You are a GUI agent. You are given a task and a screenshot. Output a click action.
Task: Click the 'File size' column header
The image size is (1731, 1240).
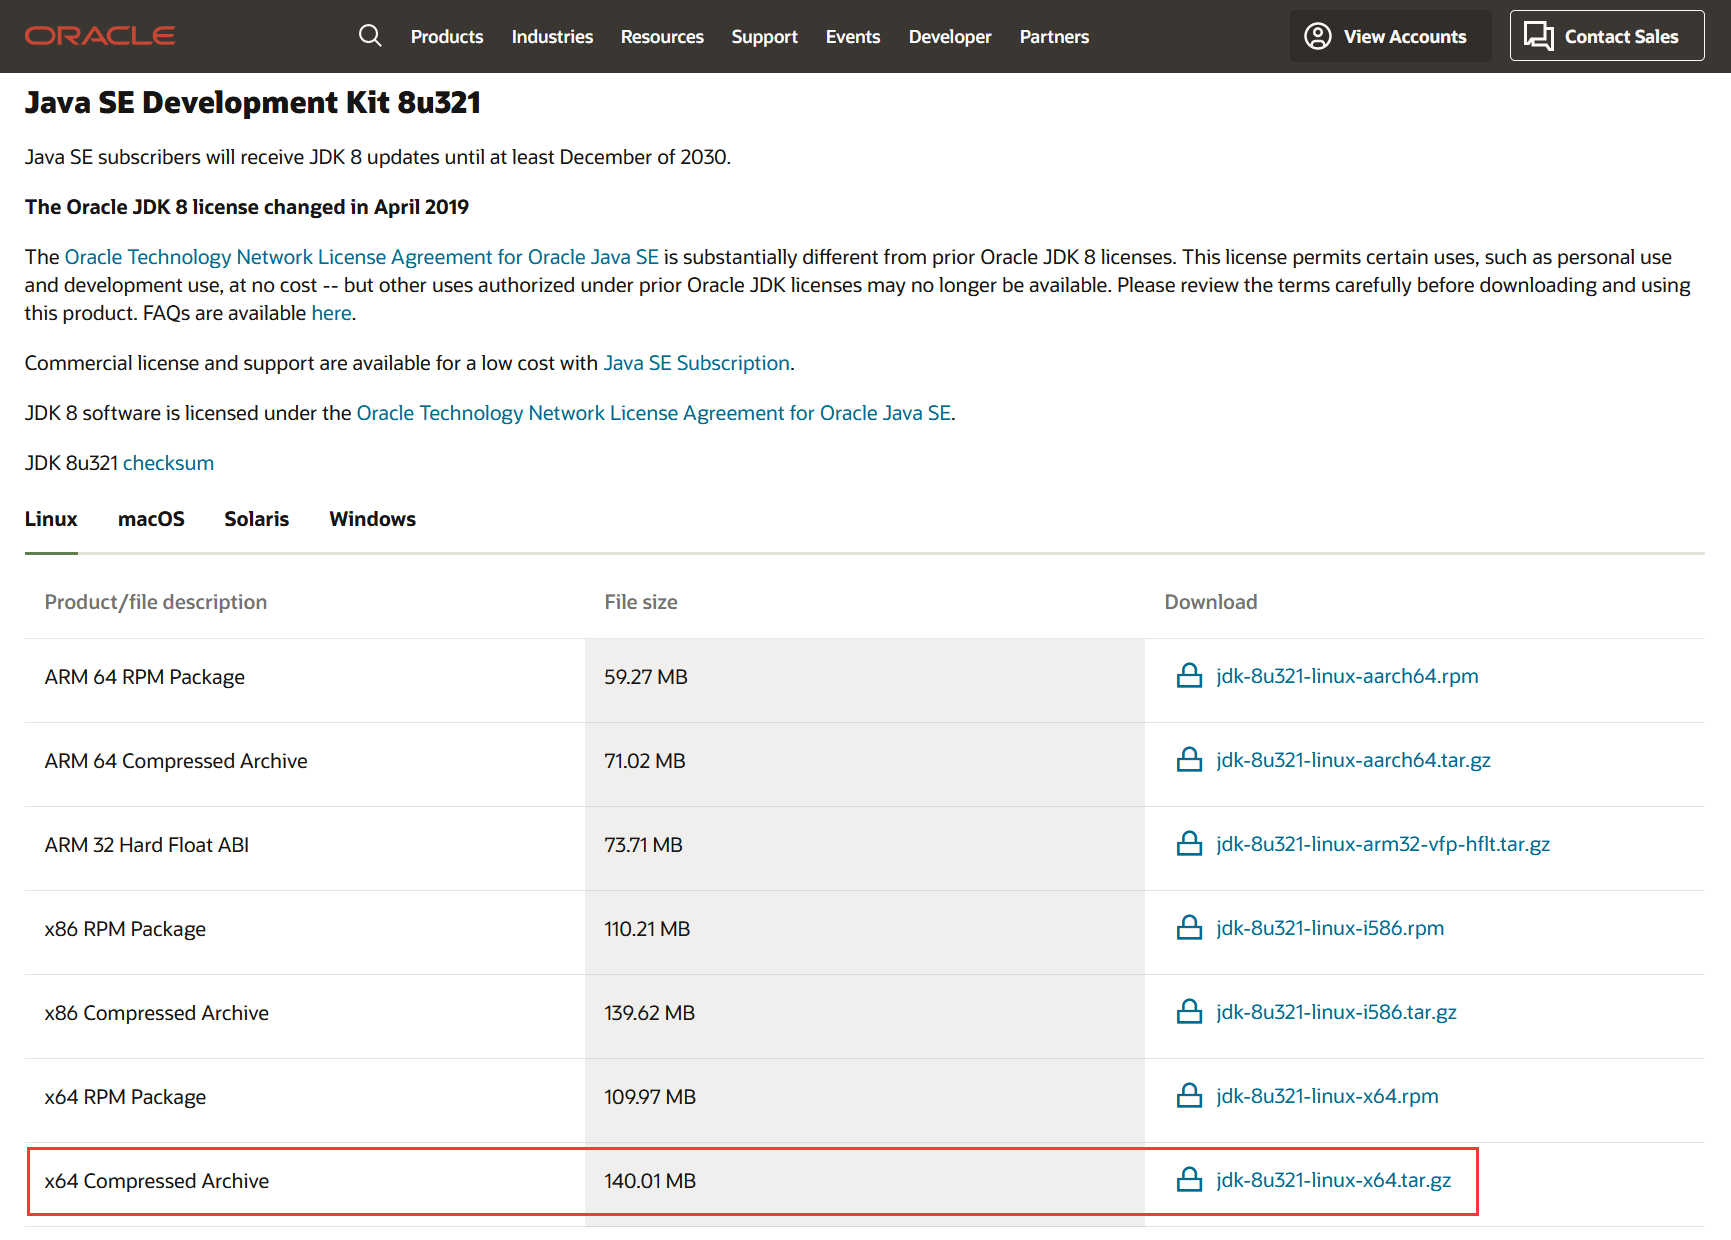pos(641,602)
